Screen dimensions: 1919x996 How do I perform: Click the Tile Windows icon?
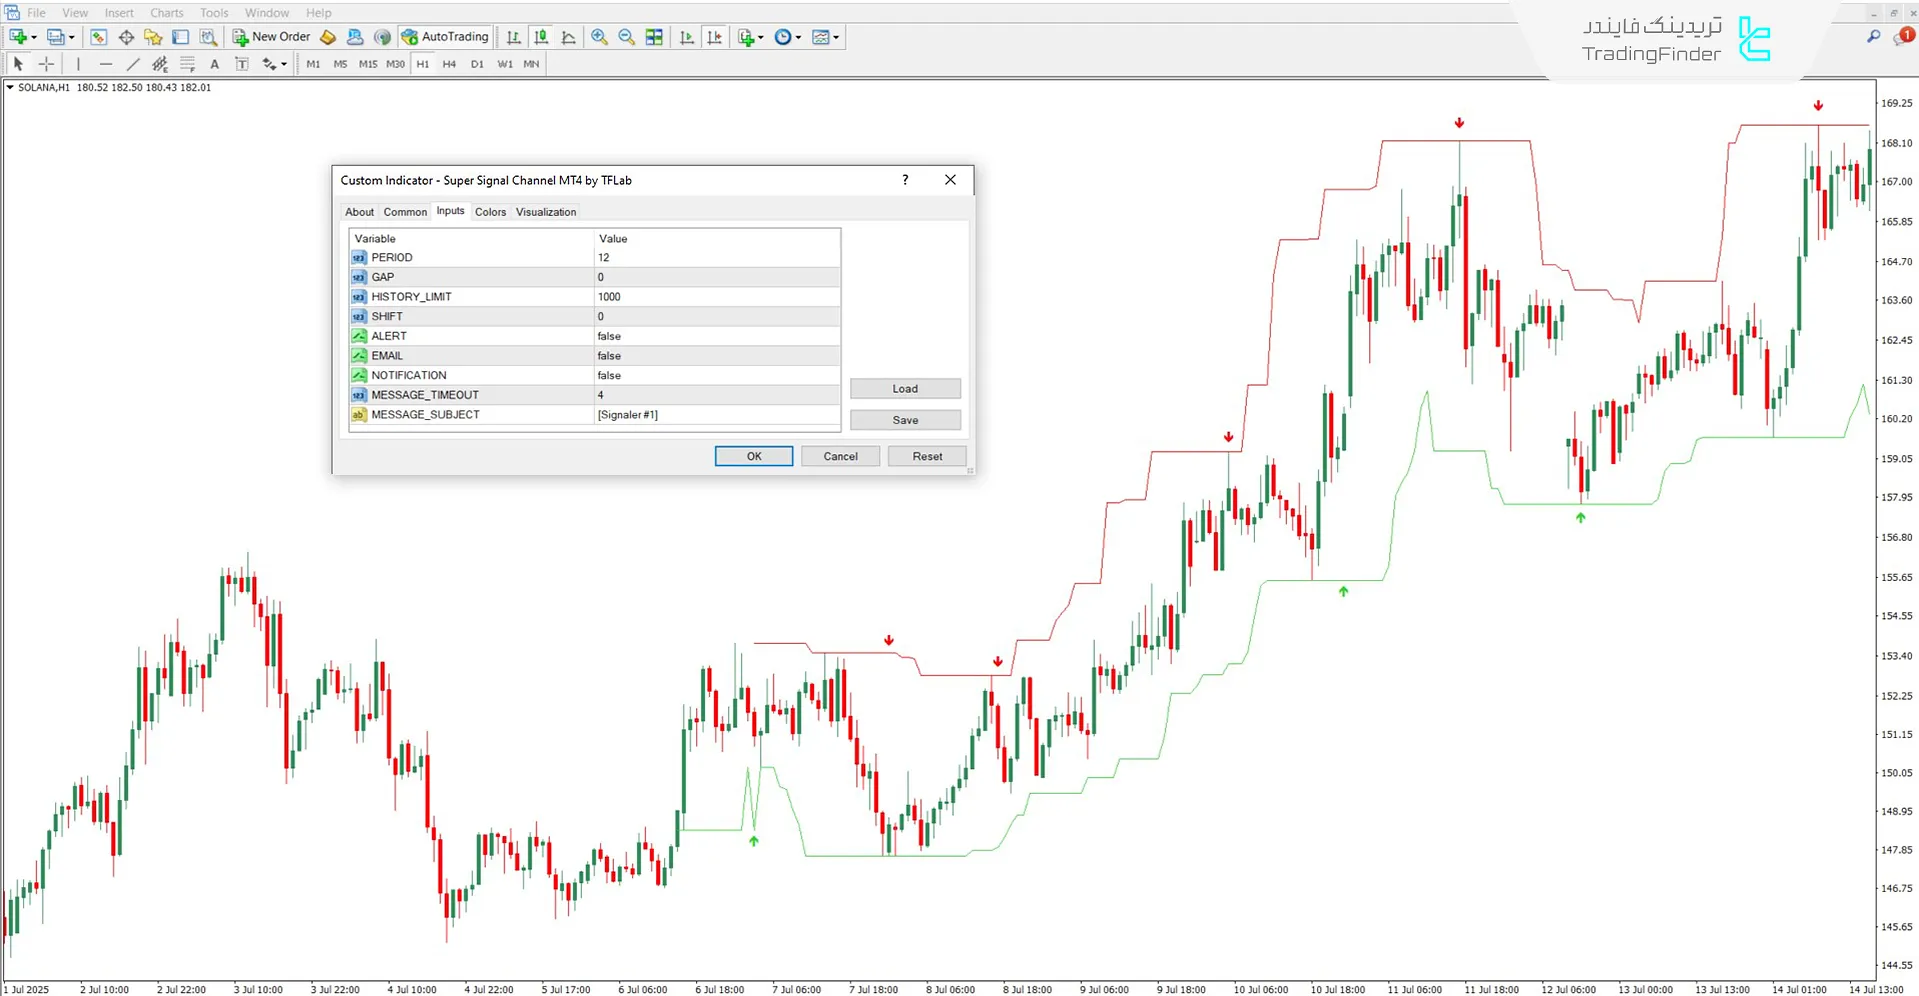(654, 37)
